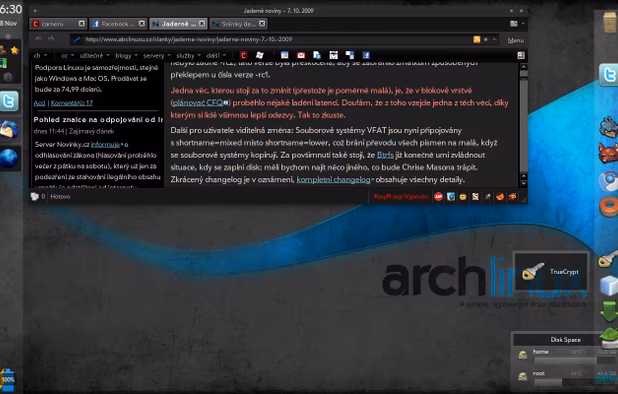This screenshot has height=394, width=618.
Task: Click the NoScript S status icon
Action: [475, 196]
